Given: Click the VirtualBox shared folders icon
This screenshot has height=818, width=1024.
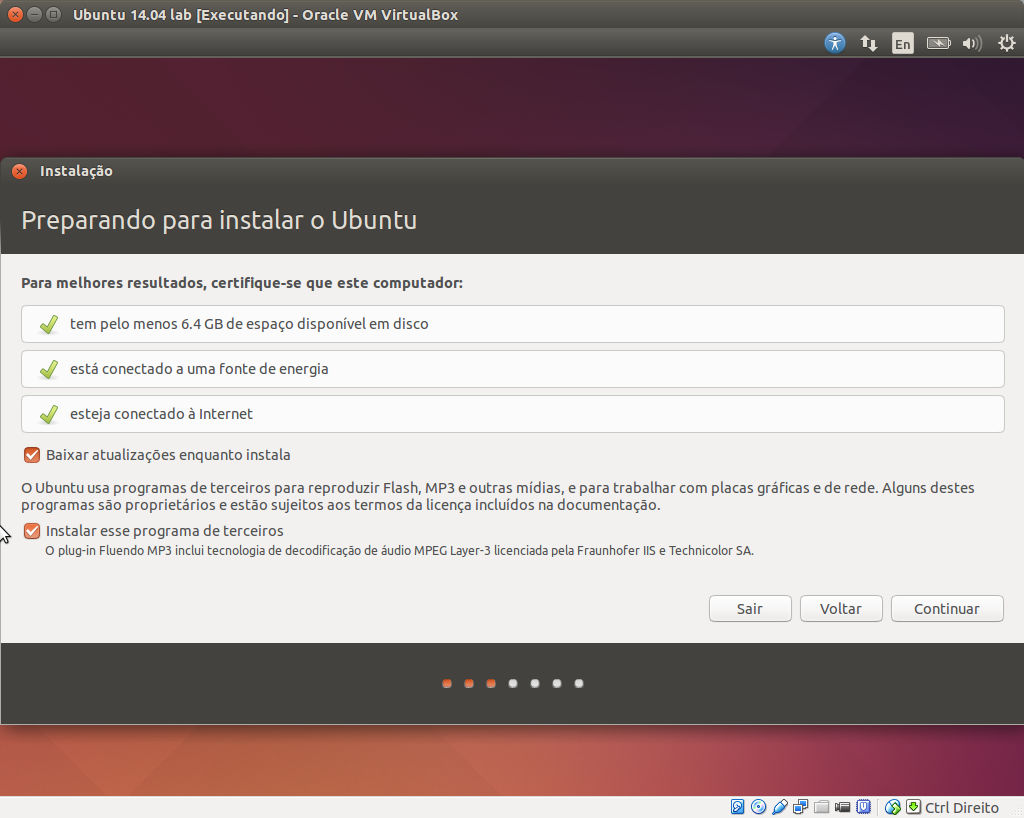Looking at the screenshot, I should pos(822,807).
